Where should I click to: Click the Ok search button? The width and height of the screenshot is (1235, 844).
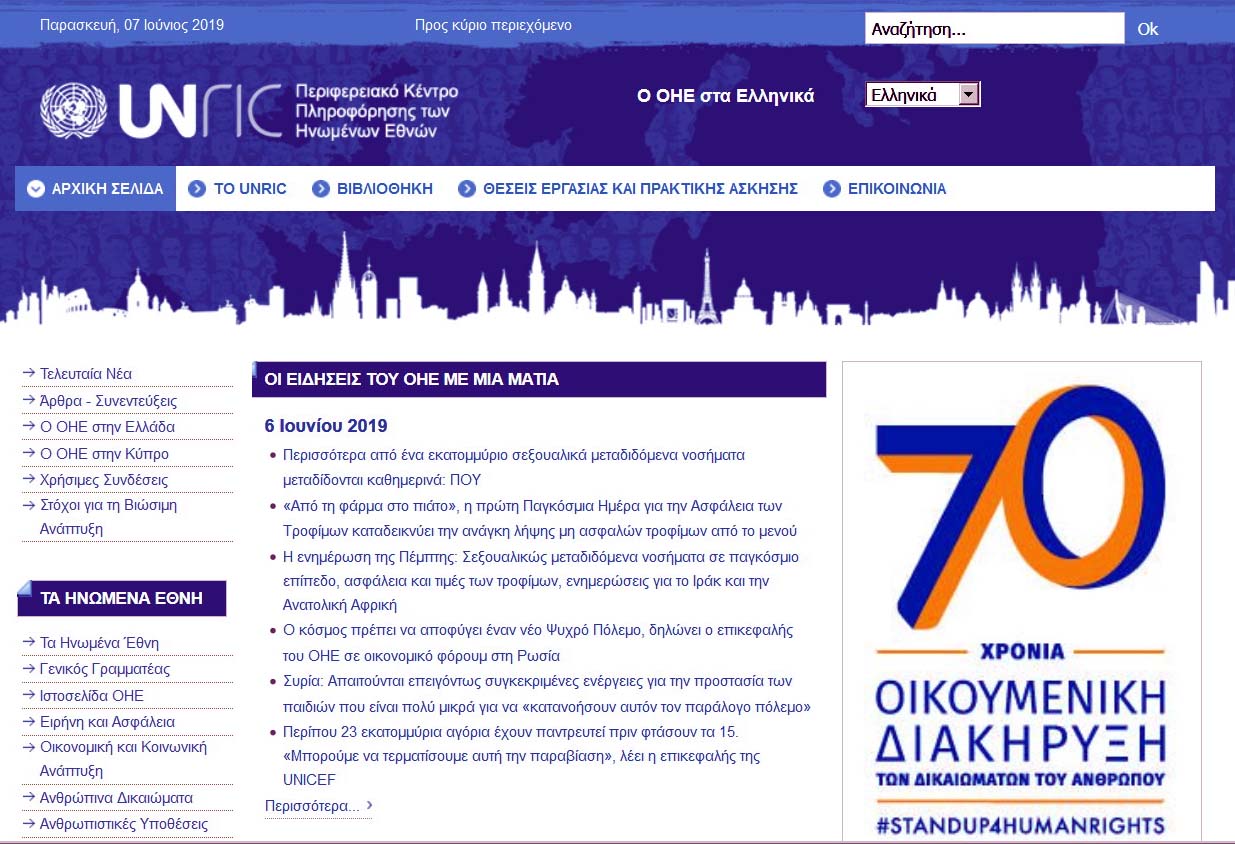(x=1147, y=29)
